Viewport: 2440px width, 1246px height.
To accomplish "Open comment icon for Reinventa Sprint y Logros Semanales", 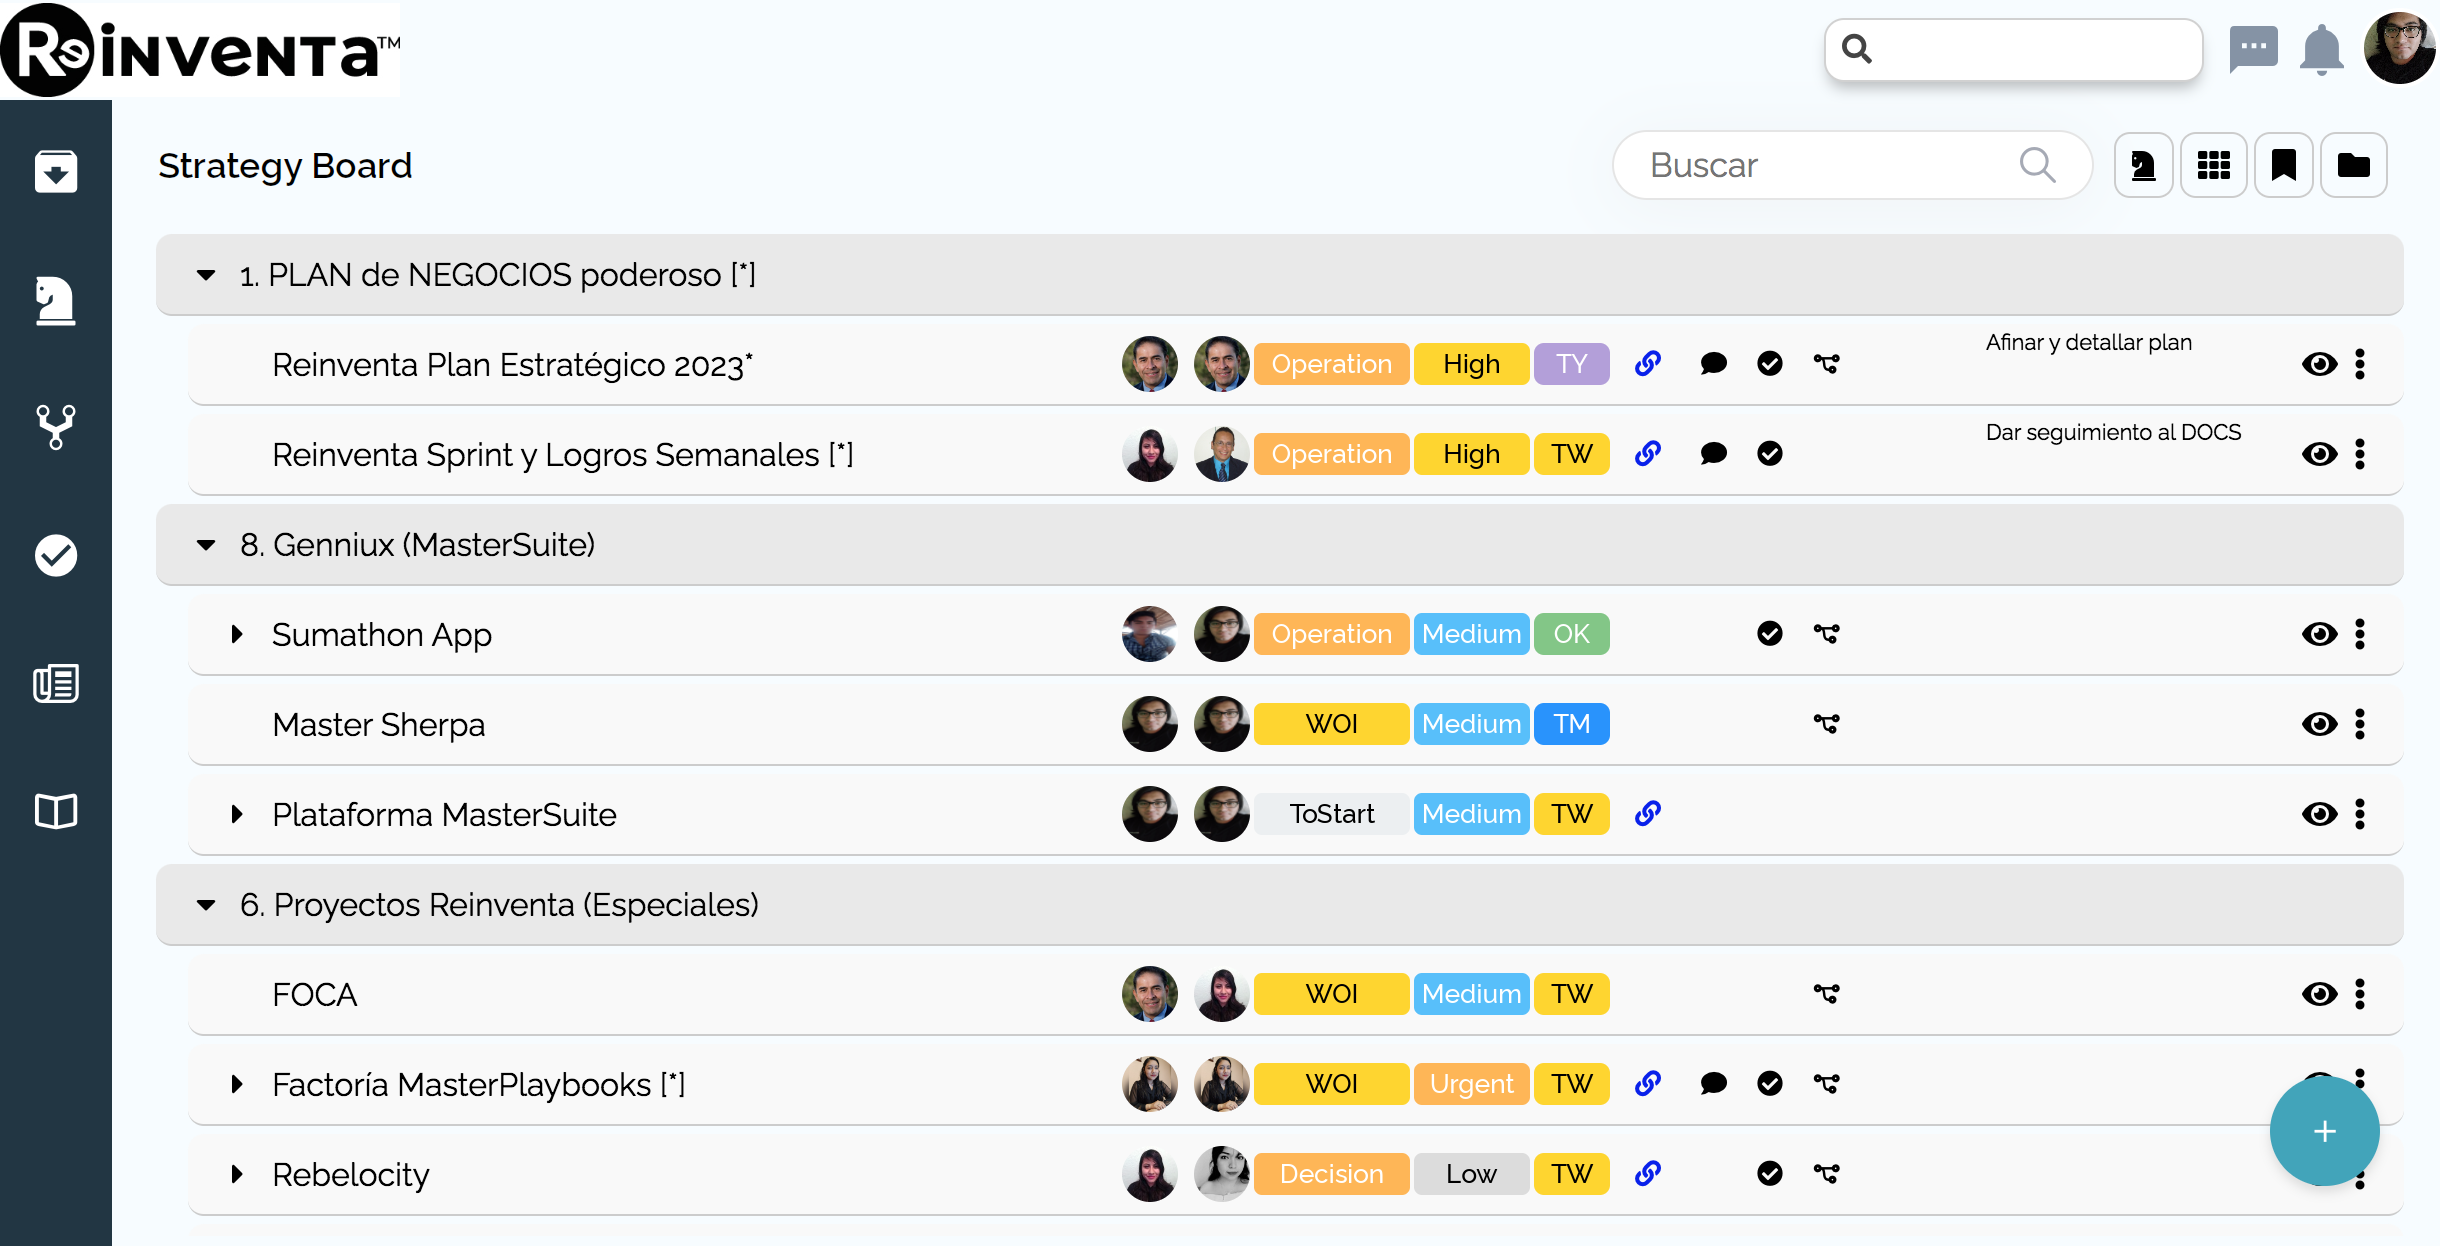I will point(1714,454).
